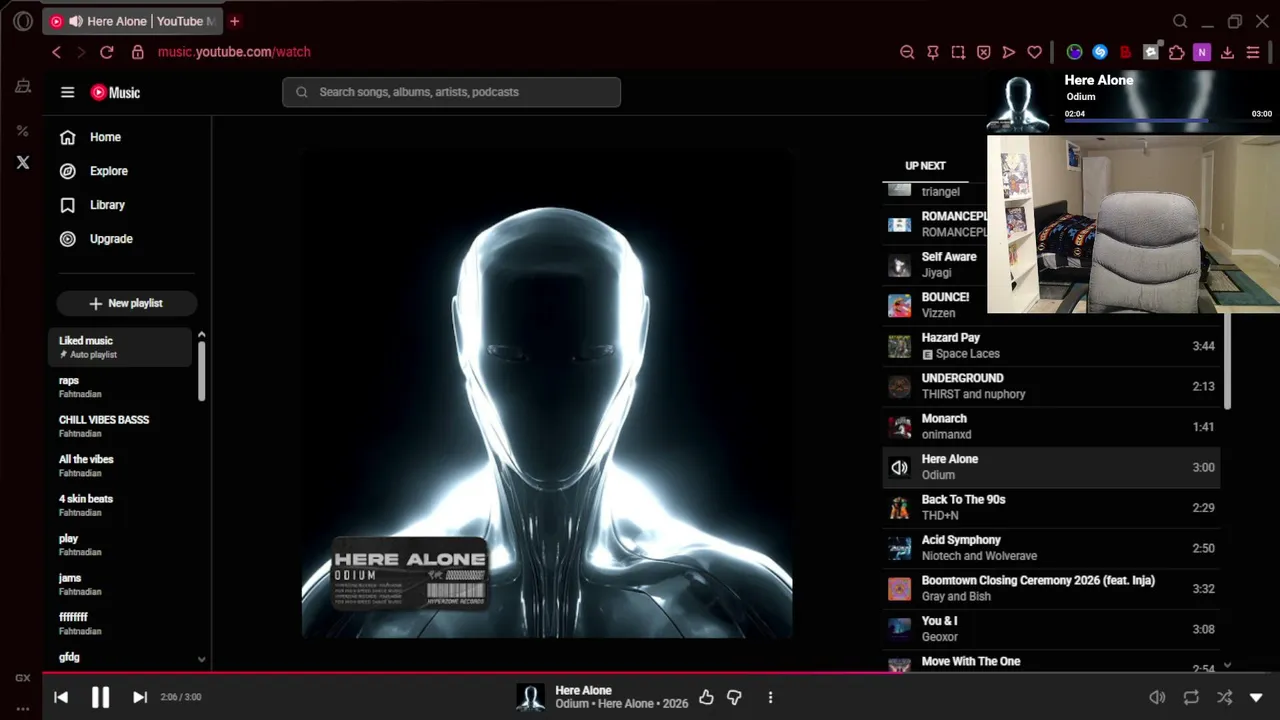
Task: Play You & I by Geoxor
Action: [x=1052, y=629]
